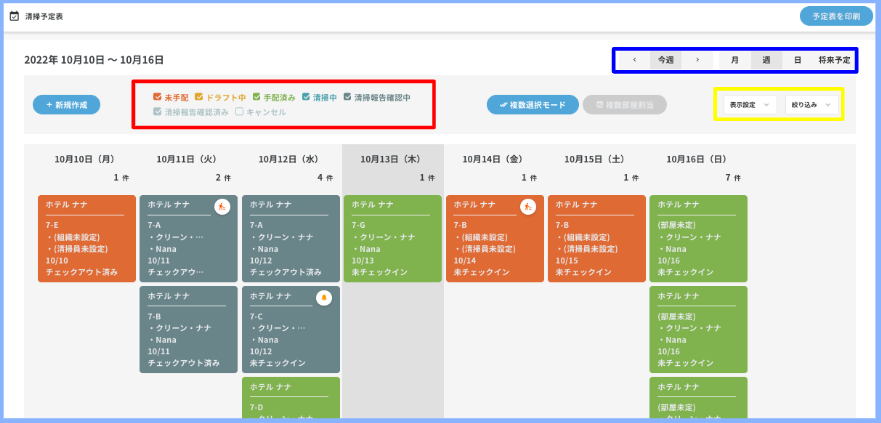Click the calendar icon beside 清掃予定表 title

coord(14,16)
